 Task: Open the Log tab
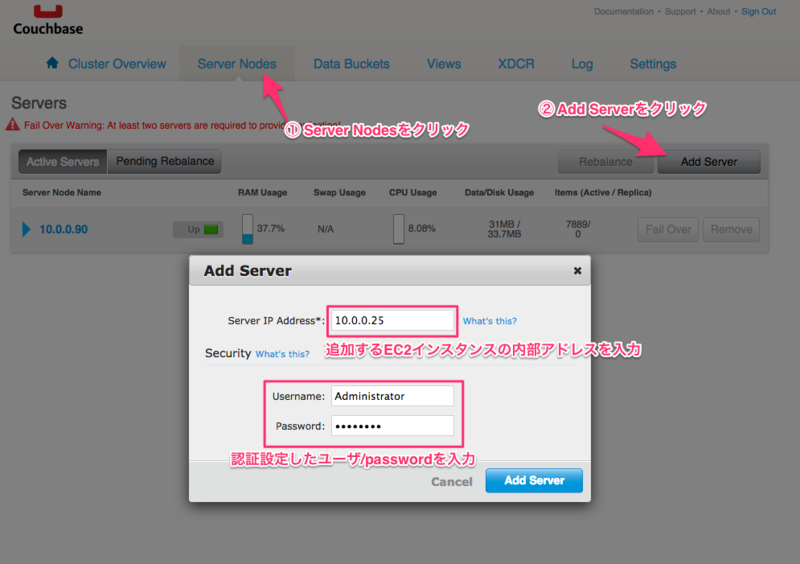(582, 64)
